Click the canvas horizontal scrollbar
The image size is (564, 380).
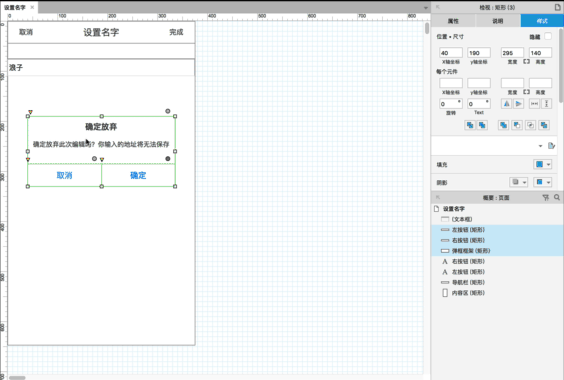point(17,377)
